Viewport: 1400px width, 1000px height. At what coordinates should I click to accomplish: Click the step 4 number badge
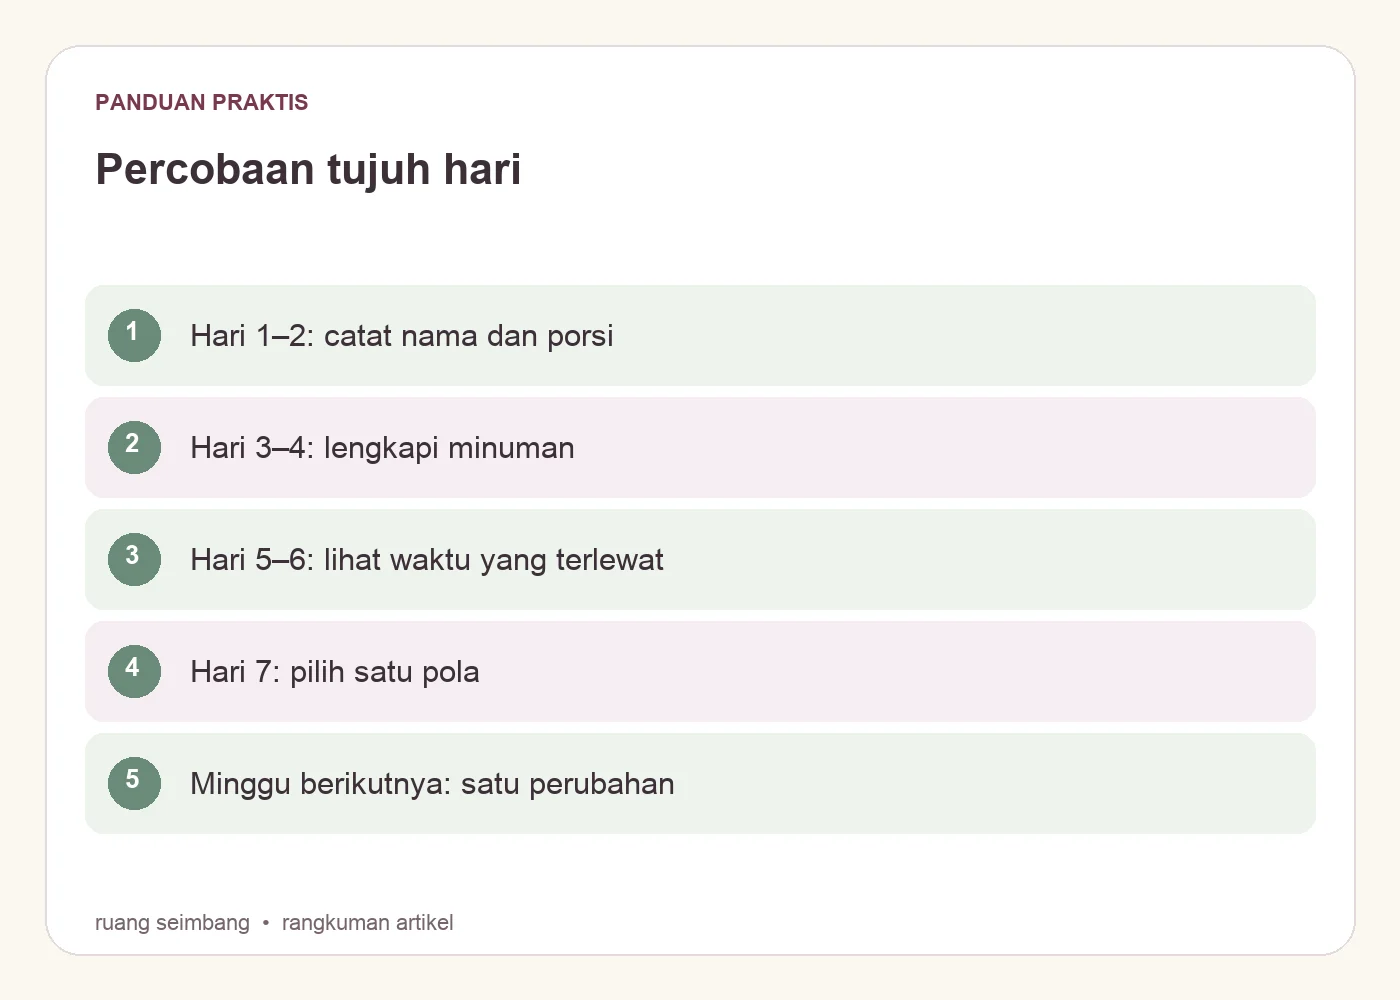pos(134,671)
